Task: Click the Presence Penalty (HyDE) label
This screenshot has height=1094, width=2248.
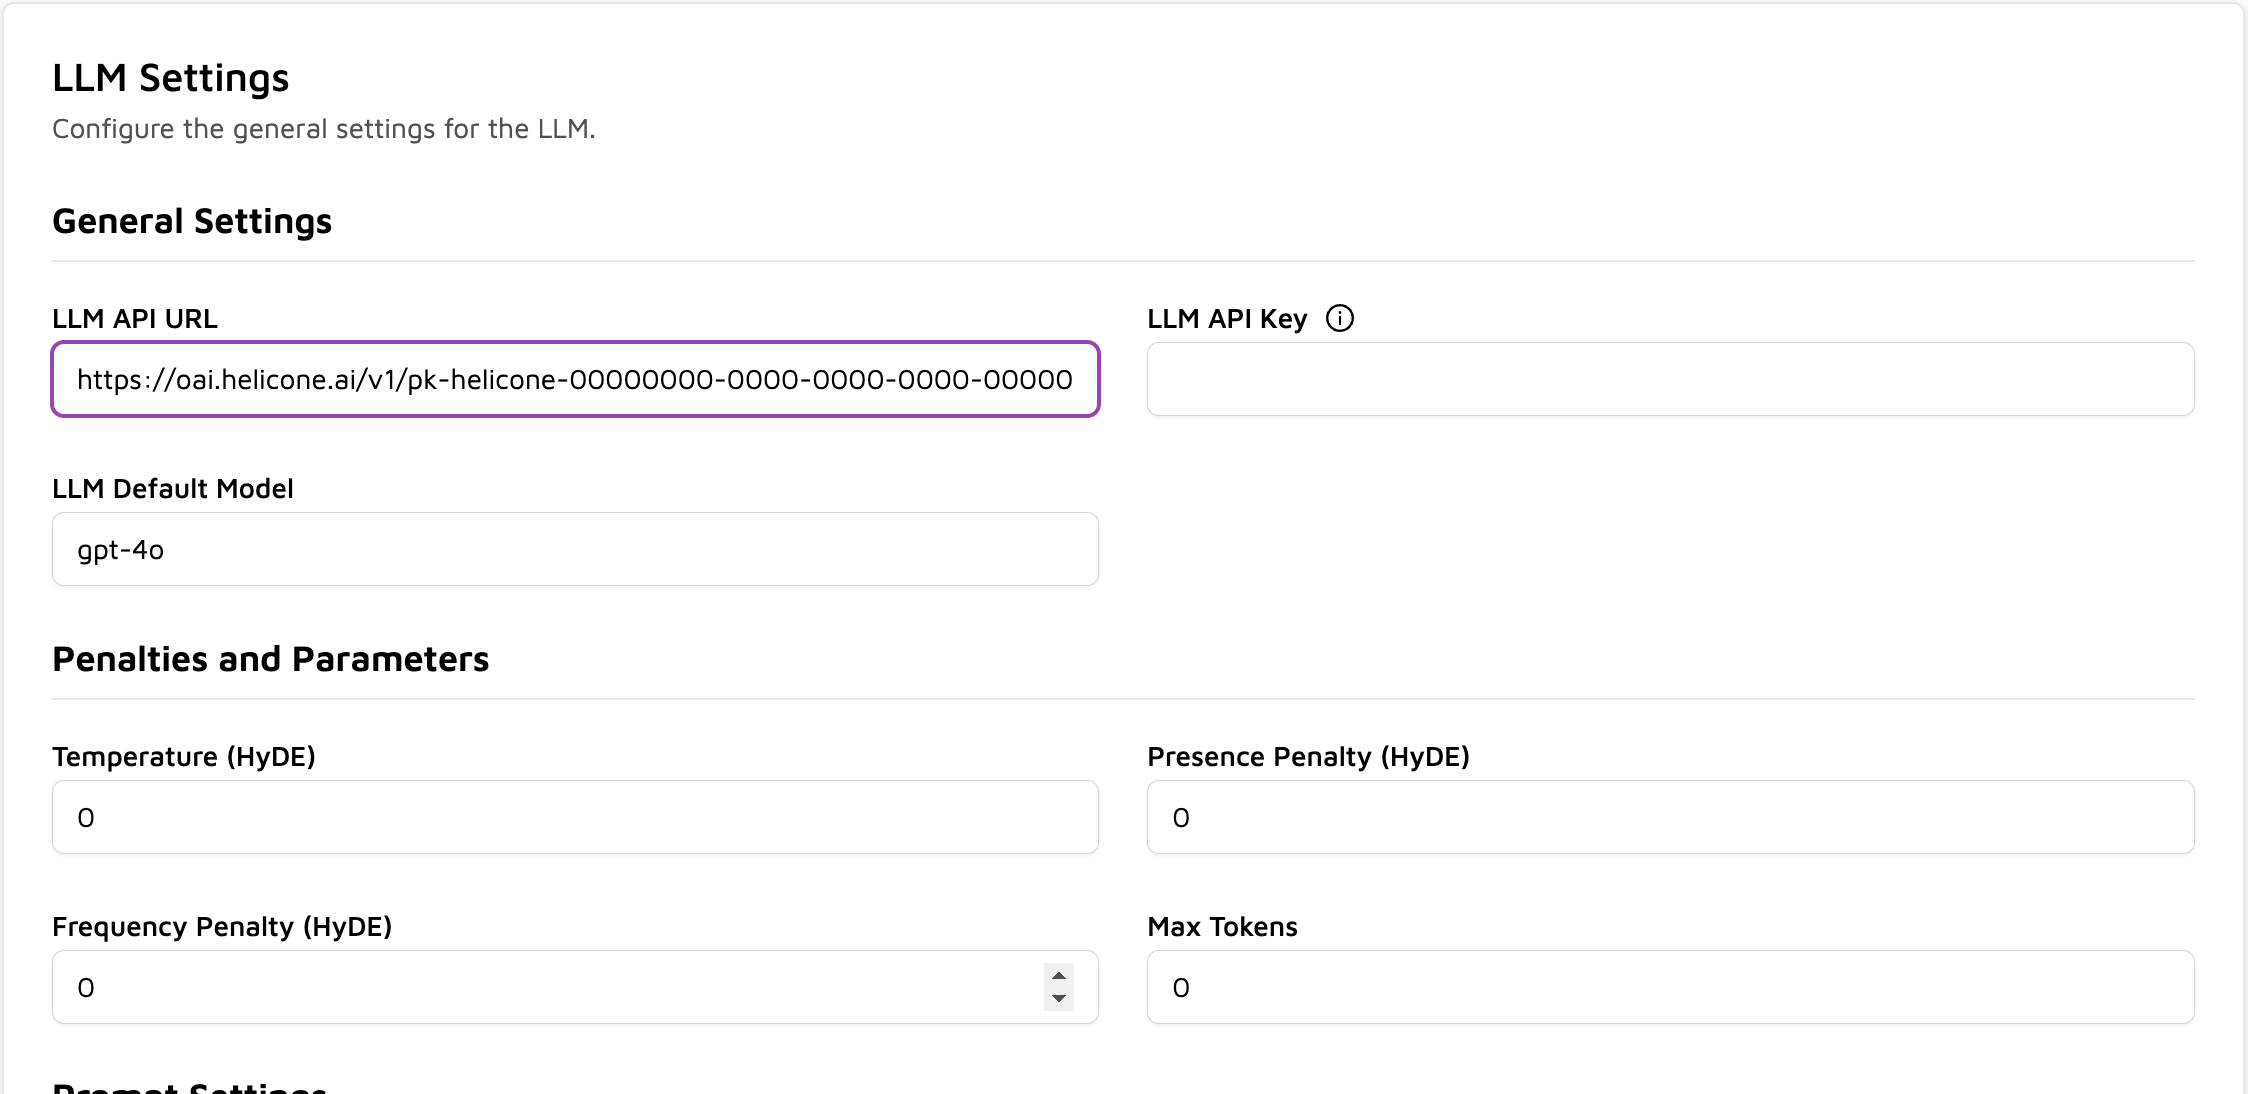Action: point(1309,757)
